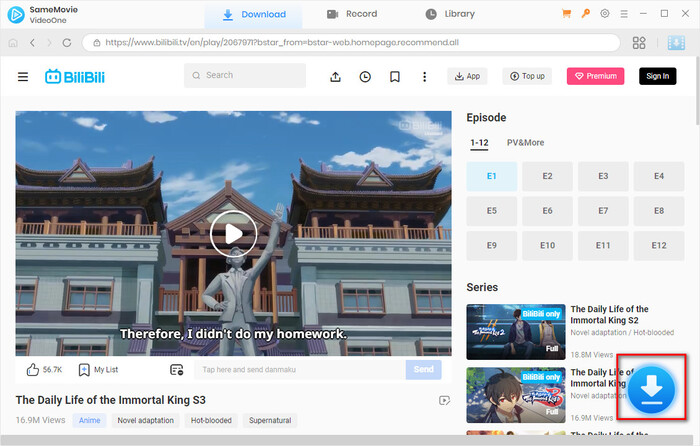Click the Anime tag
700x446 pixels.
tap(89, 421)
